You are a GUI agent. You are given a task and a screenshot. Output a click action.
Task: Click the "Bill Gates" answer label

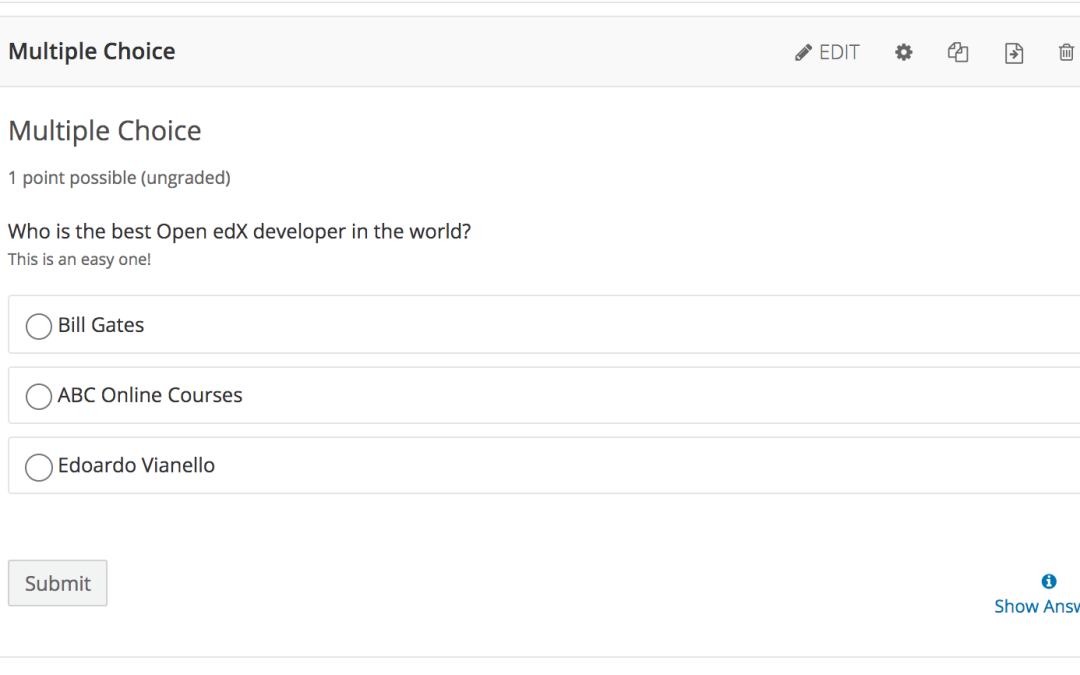(101, 325)
